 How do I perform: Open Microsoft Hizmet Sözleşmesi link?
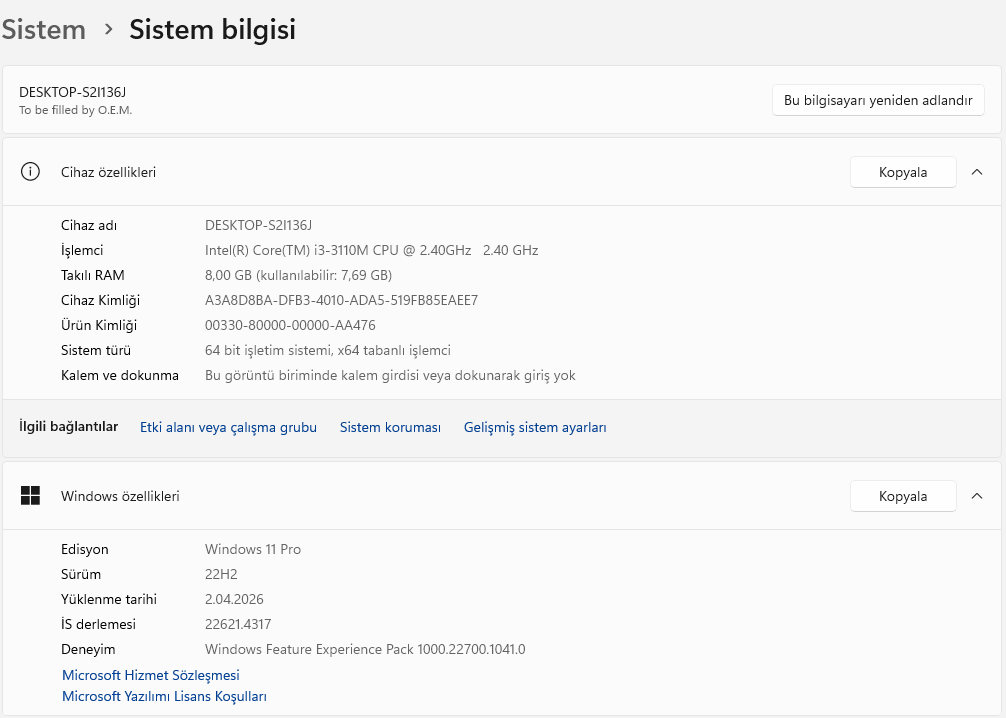(x=151, y=675)
